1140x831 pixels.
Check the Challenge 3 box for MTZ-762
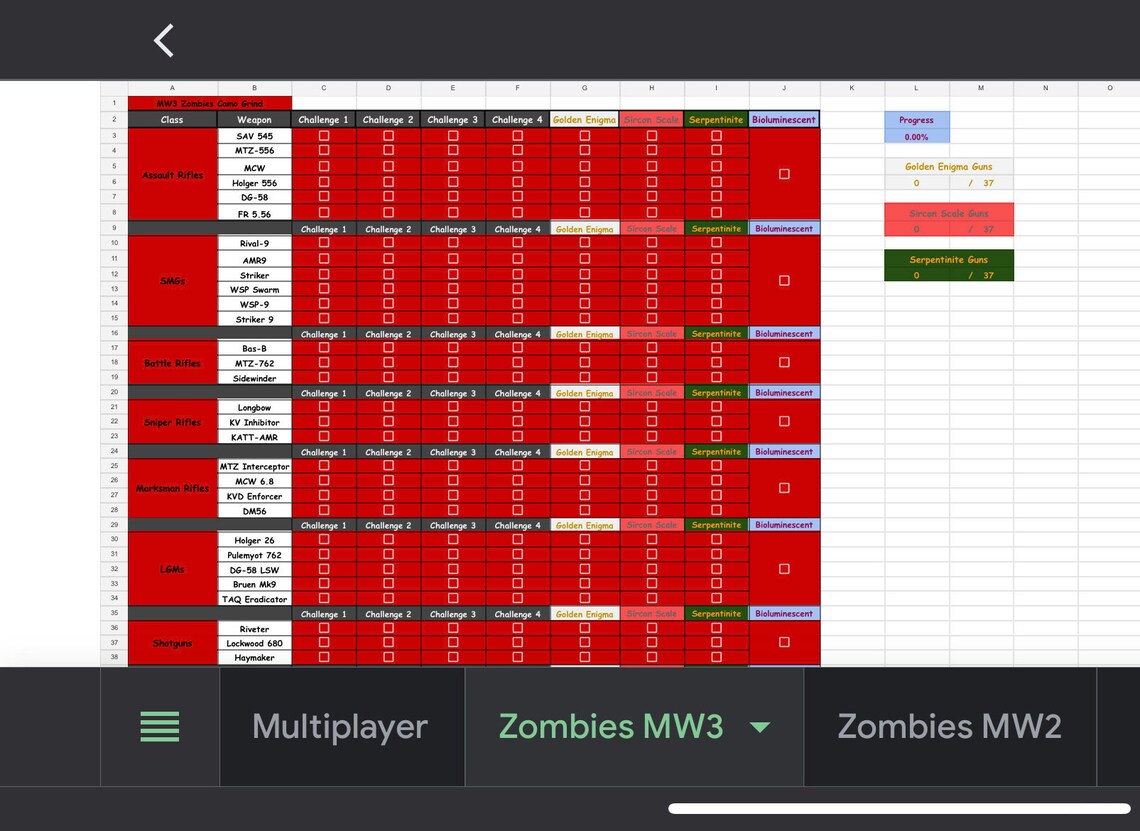[x=452, y=362]
